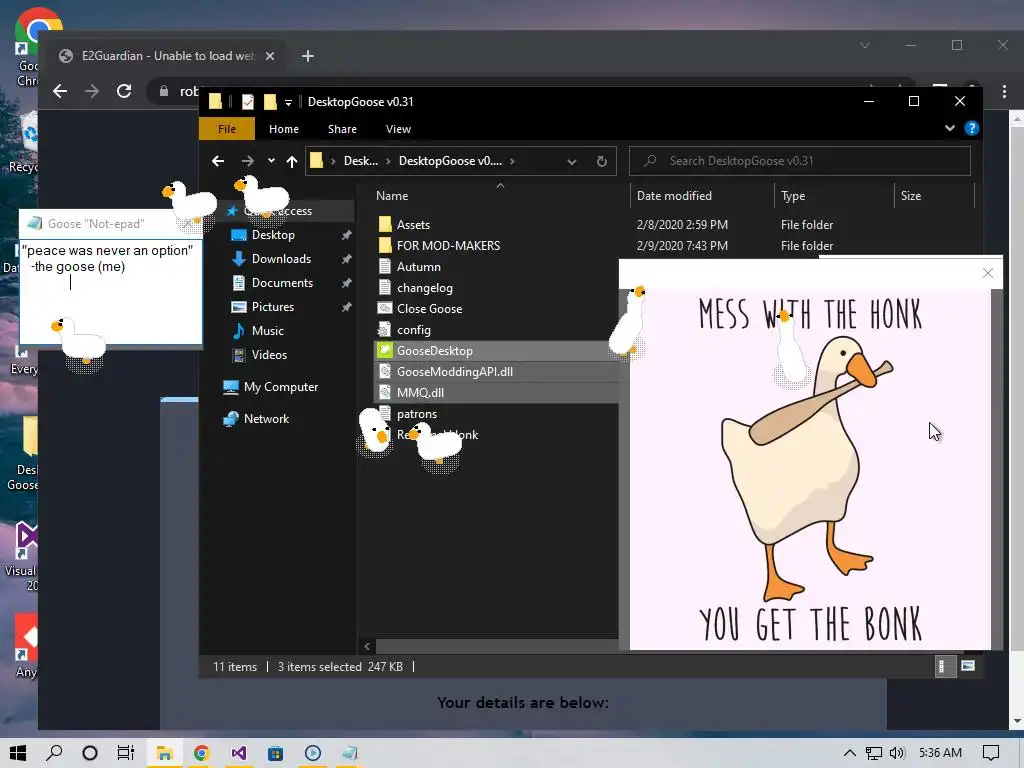Open recent locations dropdown in Explorer
Image resolution: width=1024 pixels, height=768 pixels.
pyautogui.click(x=271, y=161)
